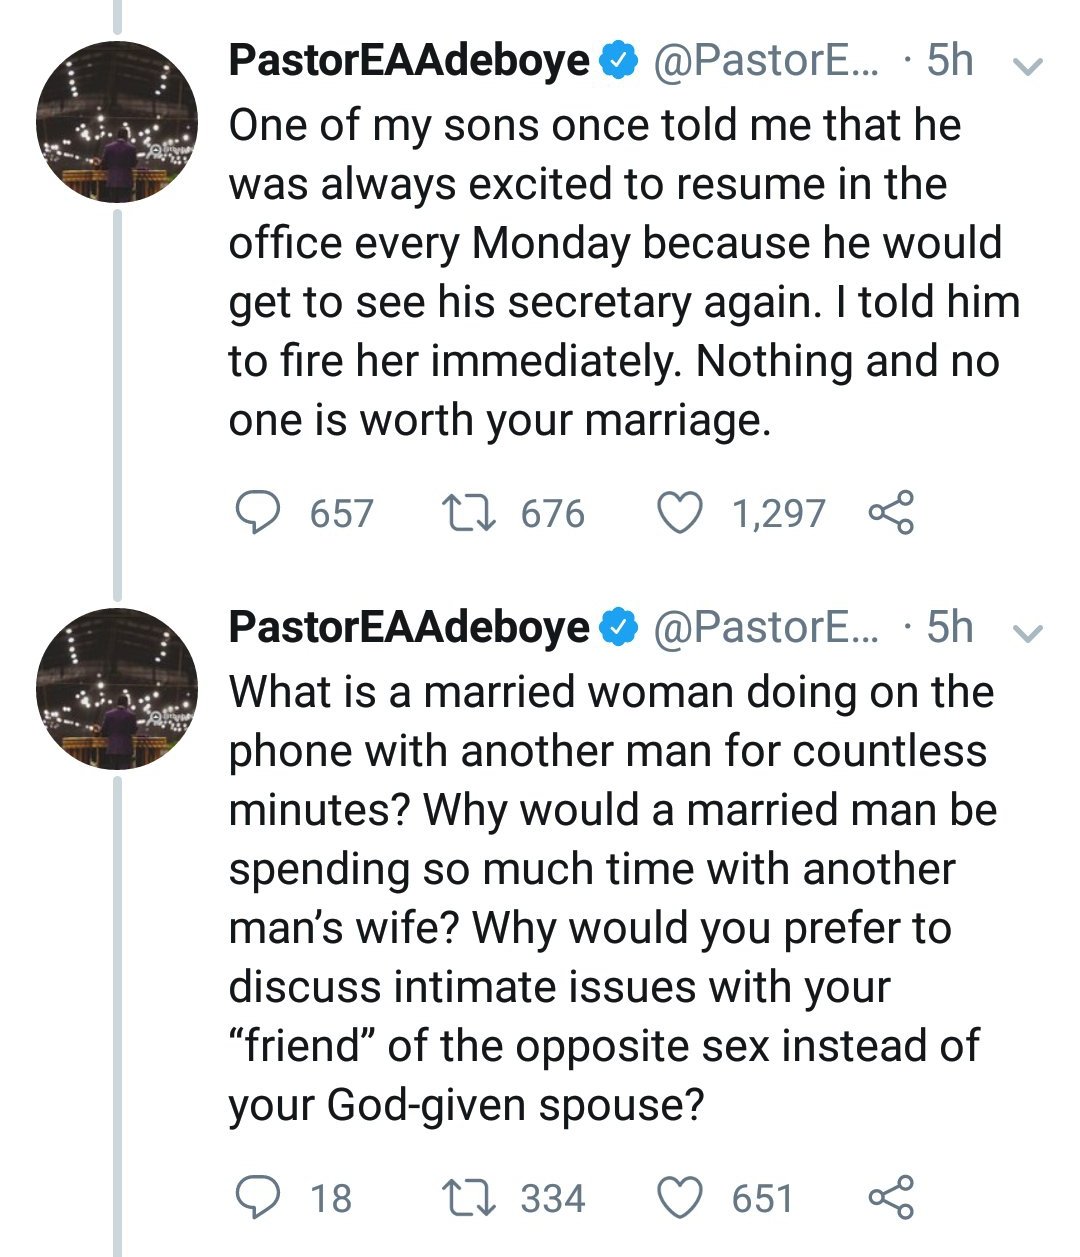Open the profile picture on the first tweet
Image resolution: width=1080 pixels, height=1257 pixels.
point(117,122)
